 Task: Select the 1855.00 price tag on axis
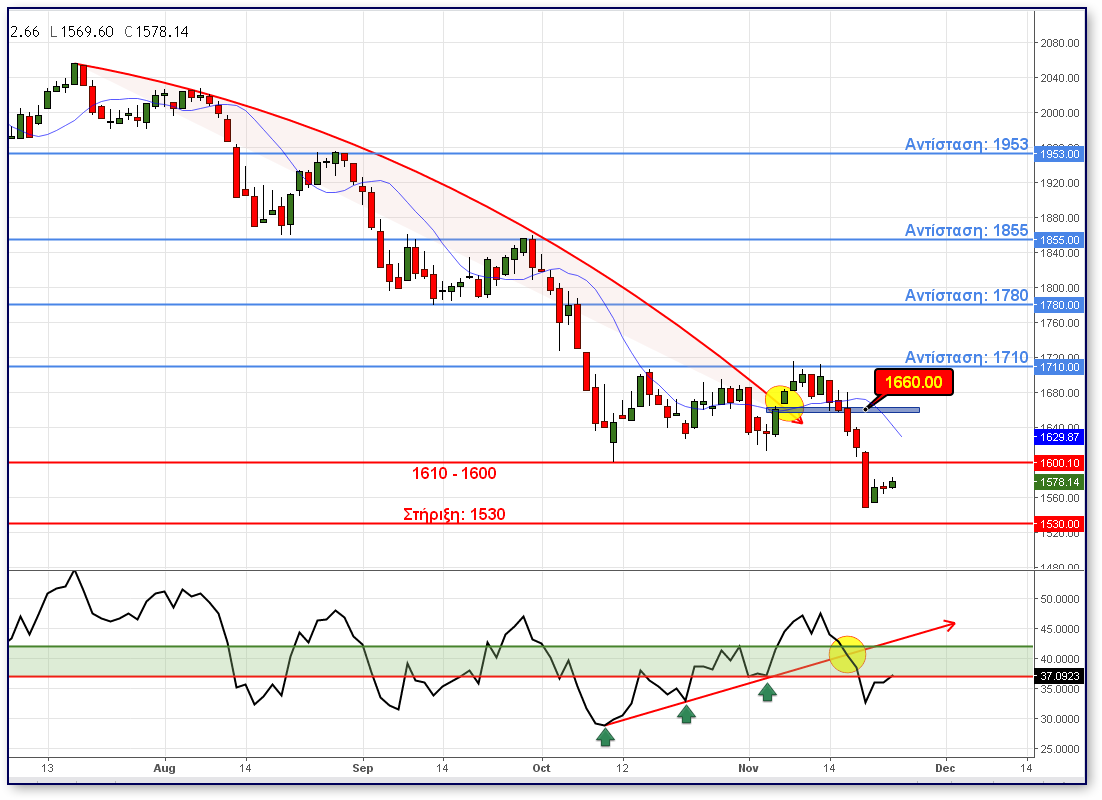tap(1059, 240)
